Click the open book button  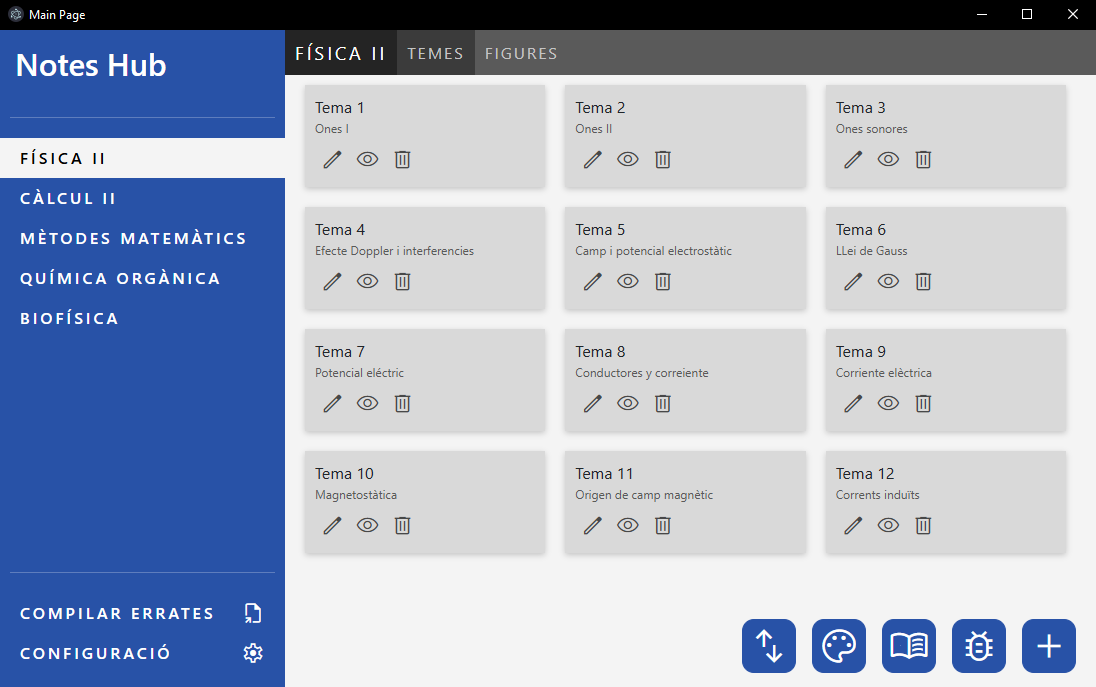point(909,646)
